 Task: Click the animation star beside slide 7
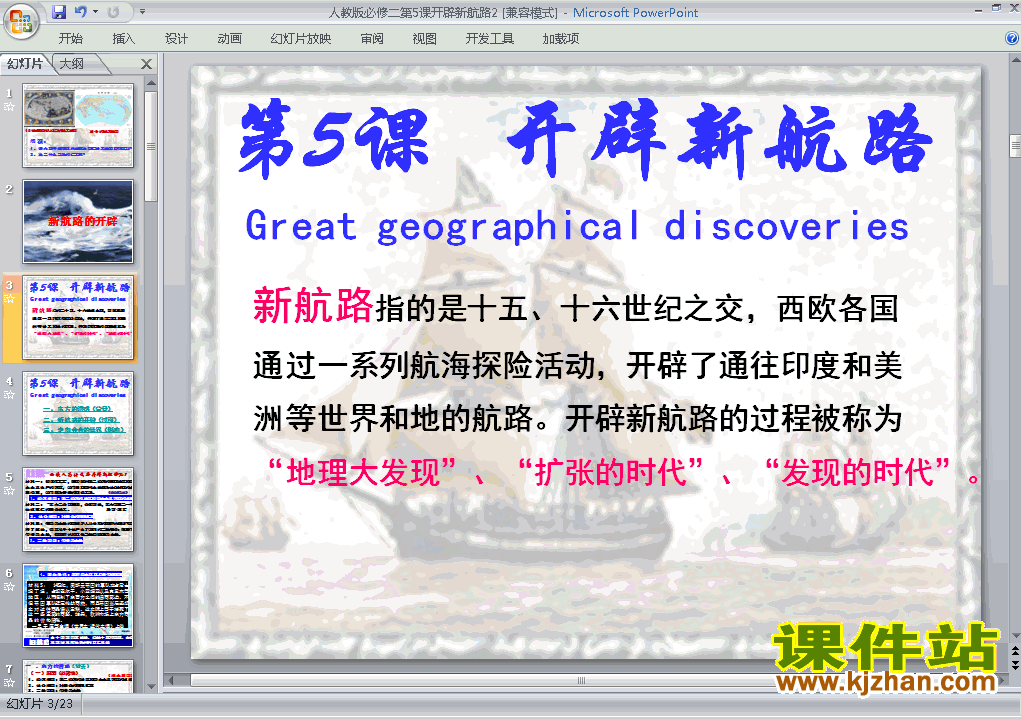coord(9,683)
